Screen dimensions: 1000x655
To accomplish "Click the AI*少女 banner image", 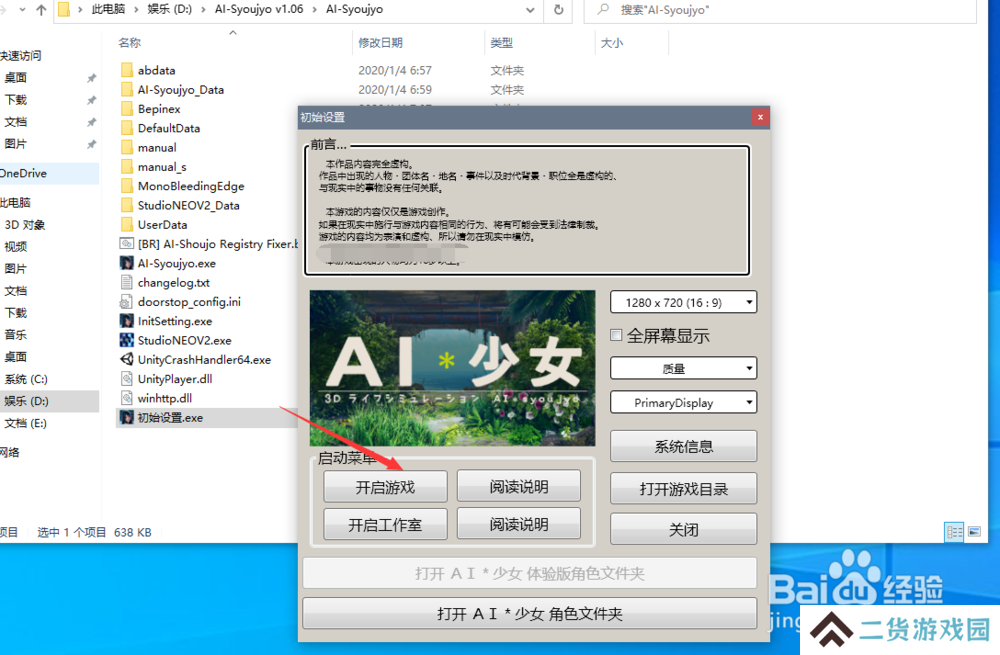I will [x=452, y=368].
